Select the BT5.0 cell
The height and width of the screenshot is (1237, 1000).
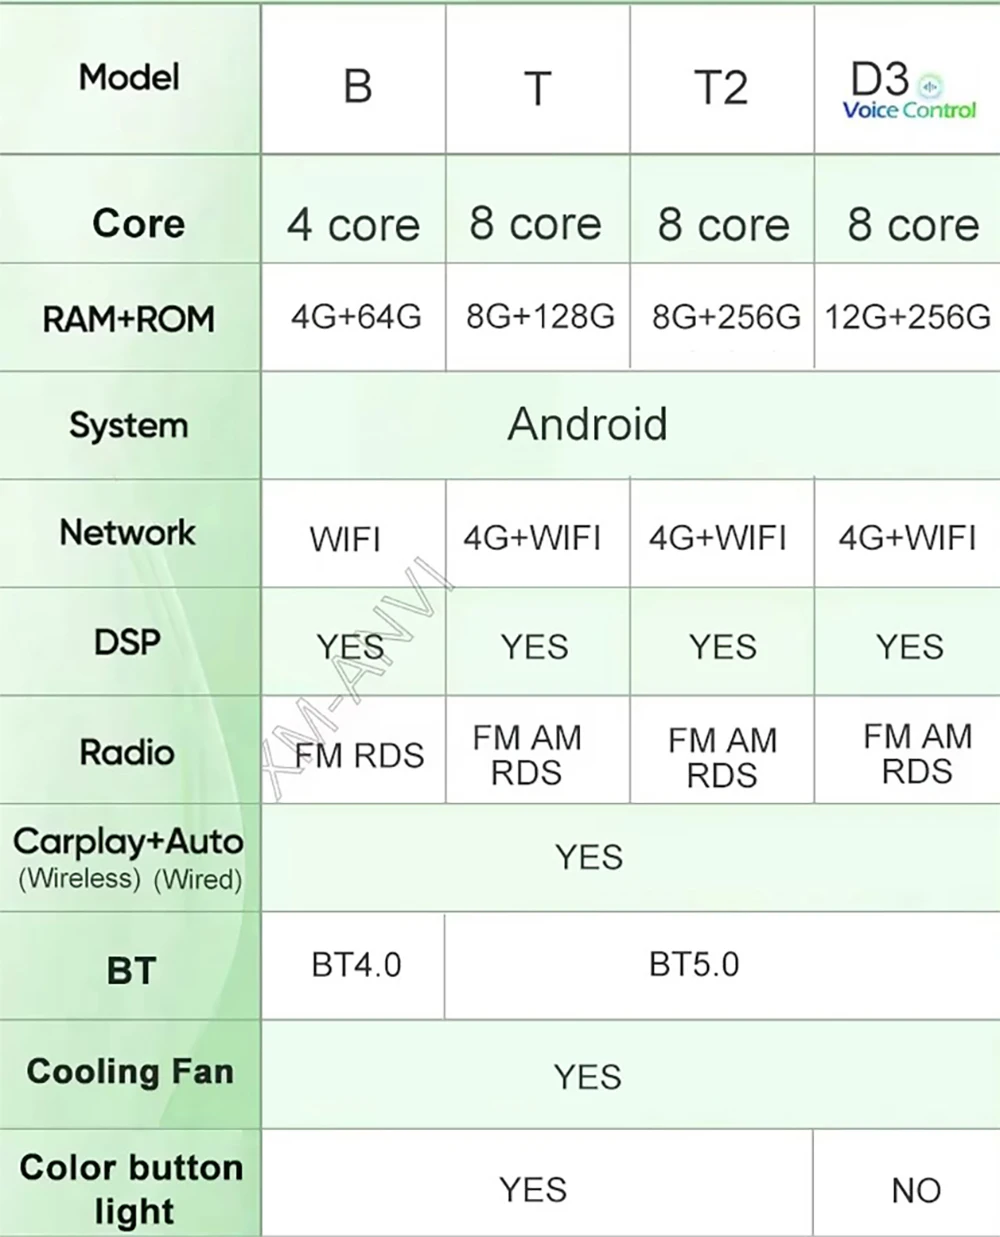coord(694,965)
